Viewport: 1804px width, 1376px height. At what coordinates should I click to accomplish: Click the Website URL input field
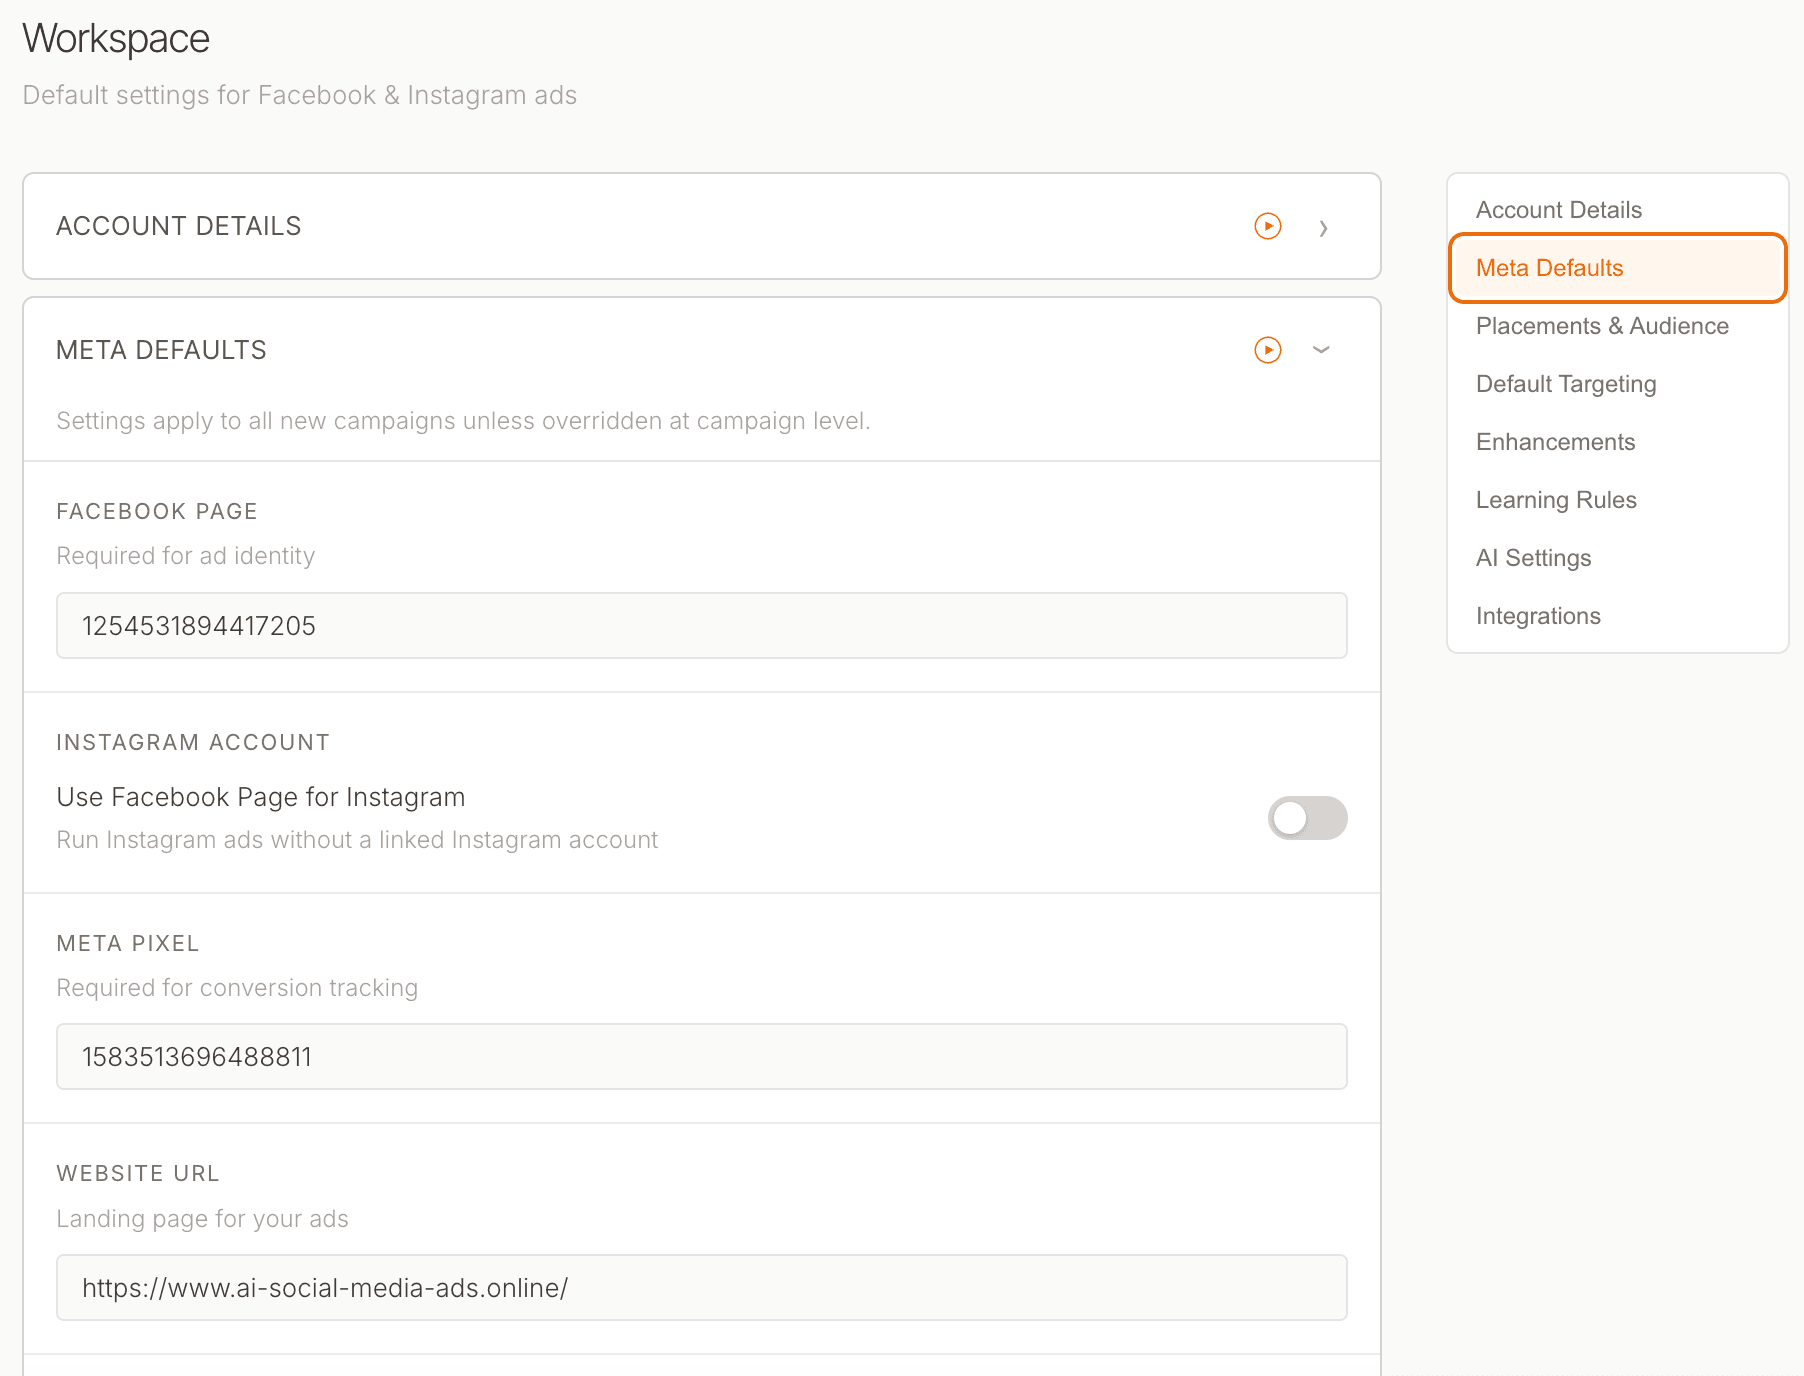point(702,1288)
